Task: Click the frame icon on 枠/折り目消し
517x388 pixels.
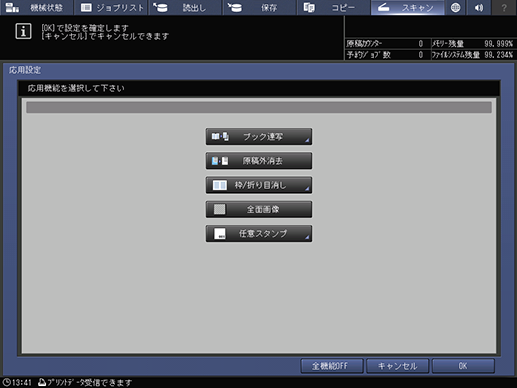Action: (x=220, y=185)
